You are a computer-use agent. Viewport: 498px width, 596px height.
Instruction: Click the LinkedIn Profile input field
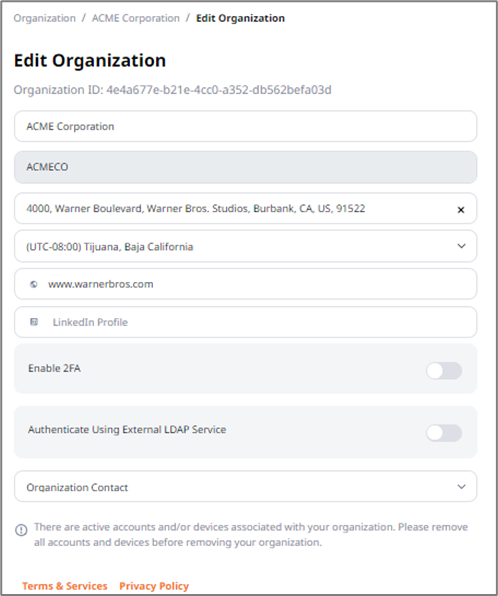click(x=246, y=322)
